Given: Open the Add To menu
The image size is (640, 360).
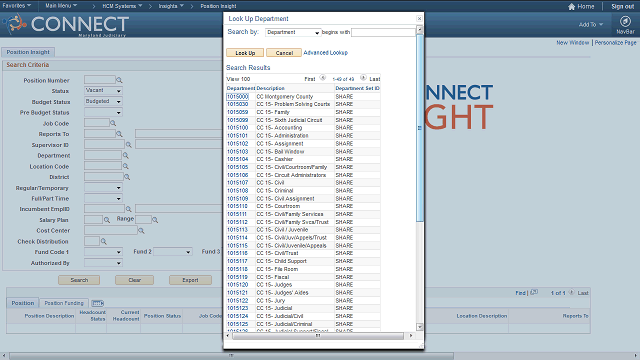Looking at the screenshot, I should [590, 24].
